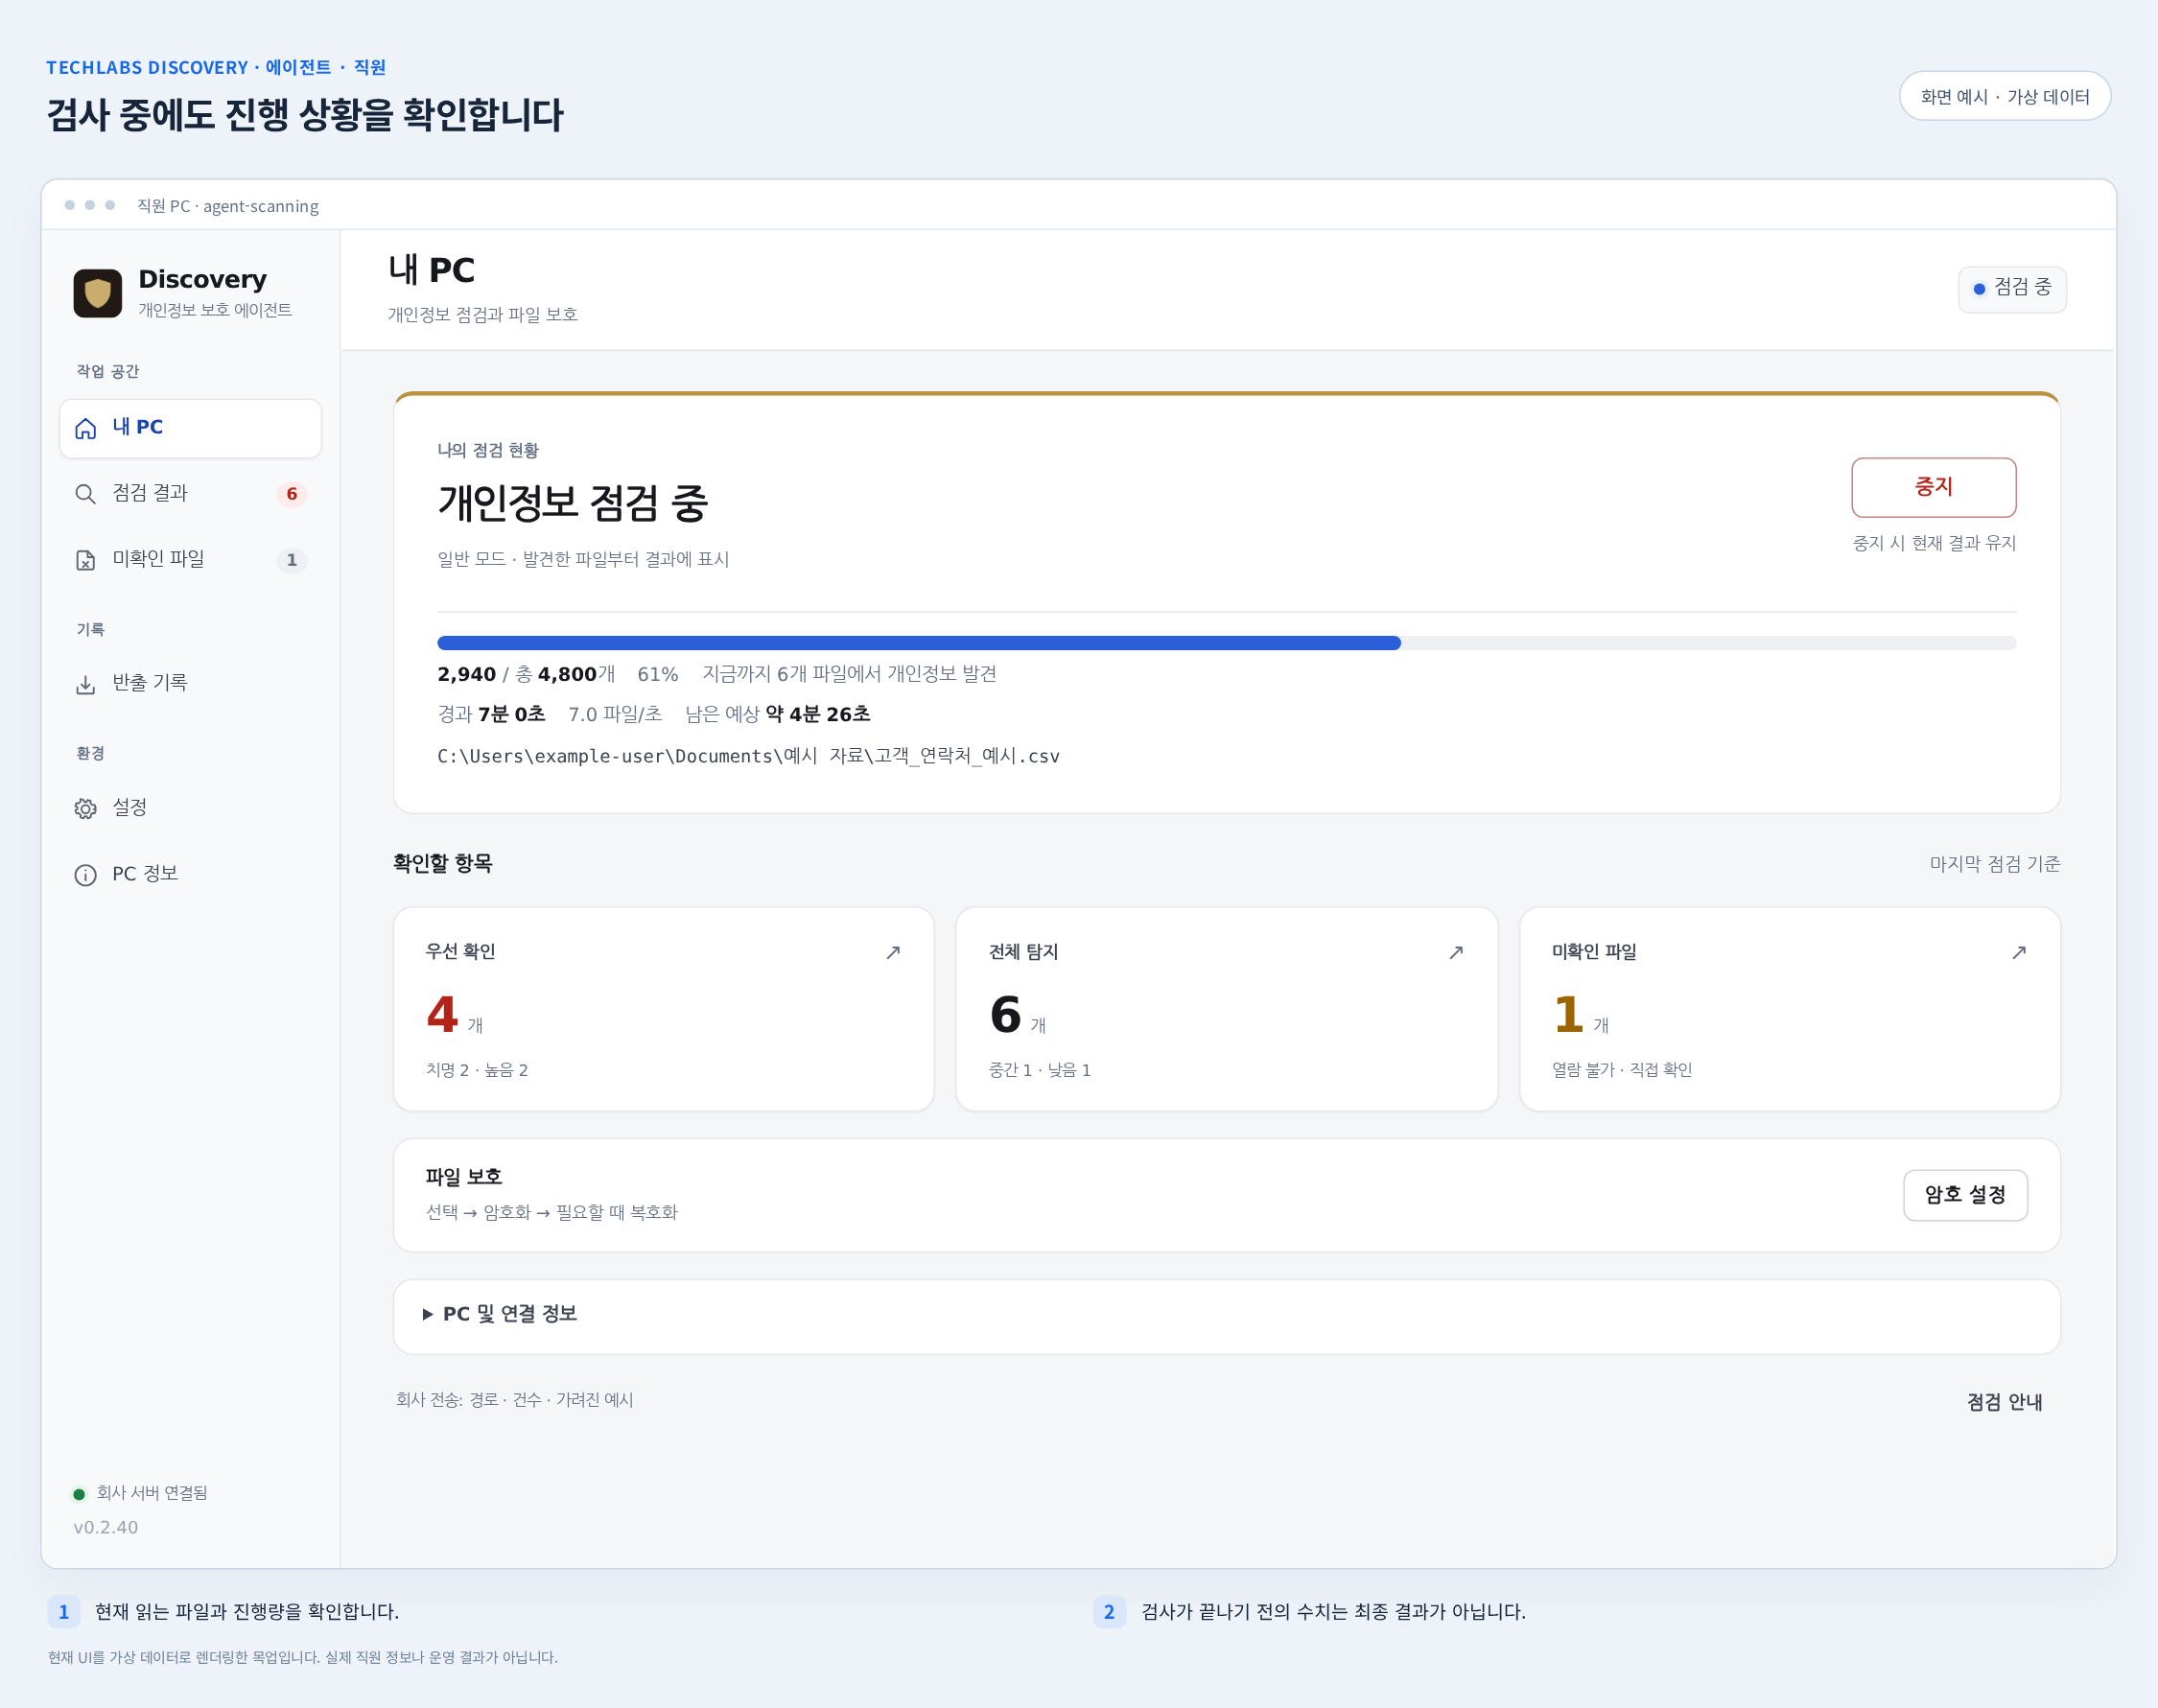Click the file icon beside 미확인 파일
This screenshot has height=1708, width=2158.
(86, 560)
